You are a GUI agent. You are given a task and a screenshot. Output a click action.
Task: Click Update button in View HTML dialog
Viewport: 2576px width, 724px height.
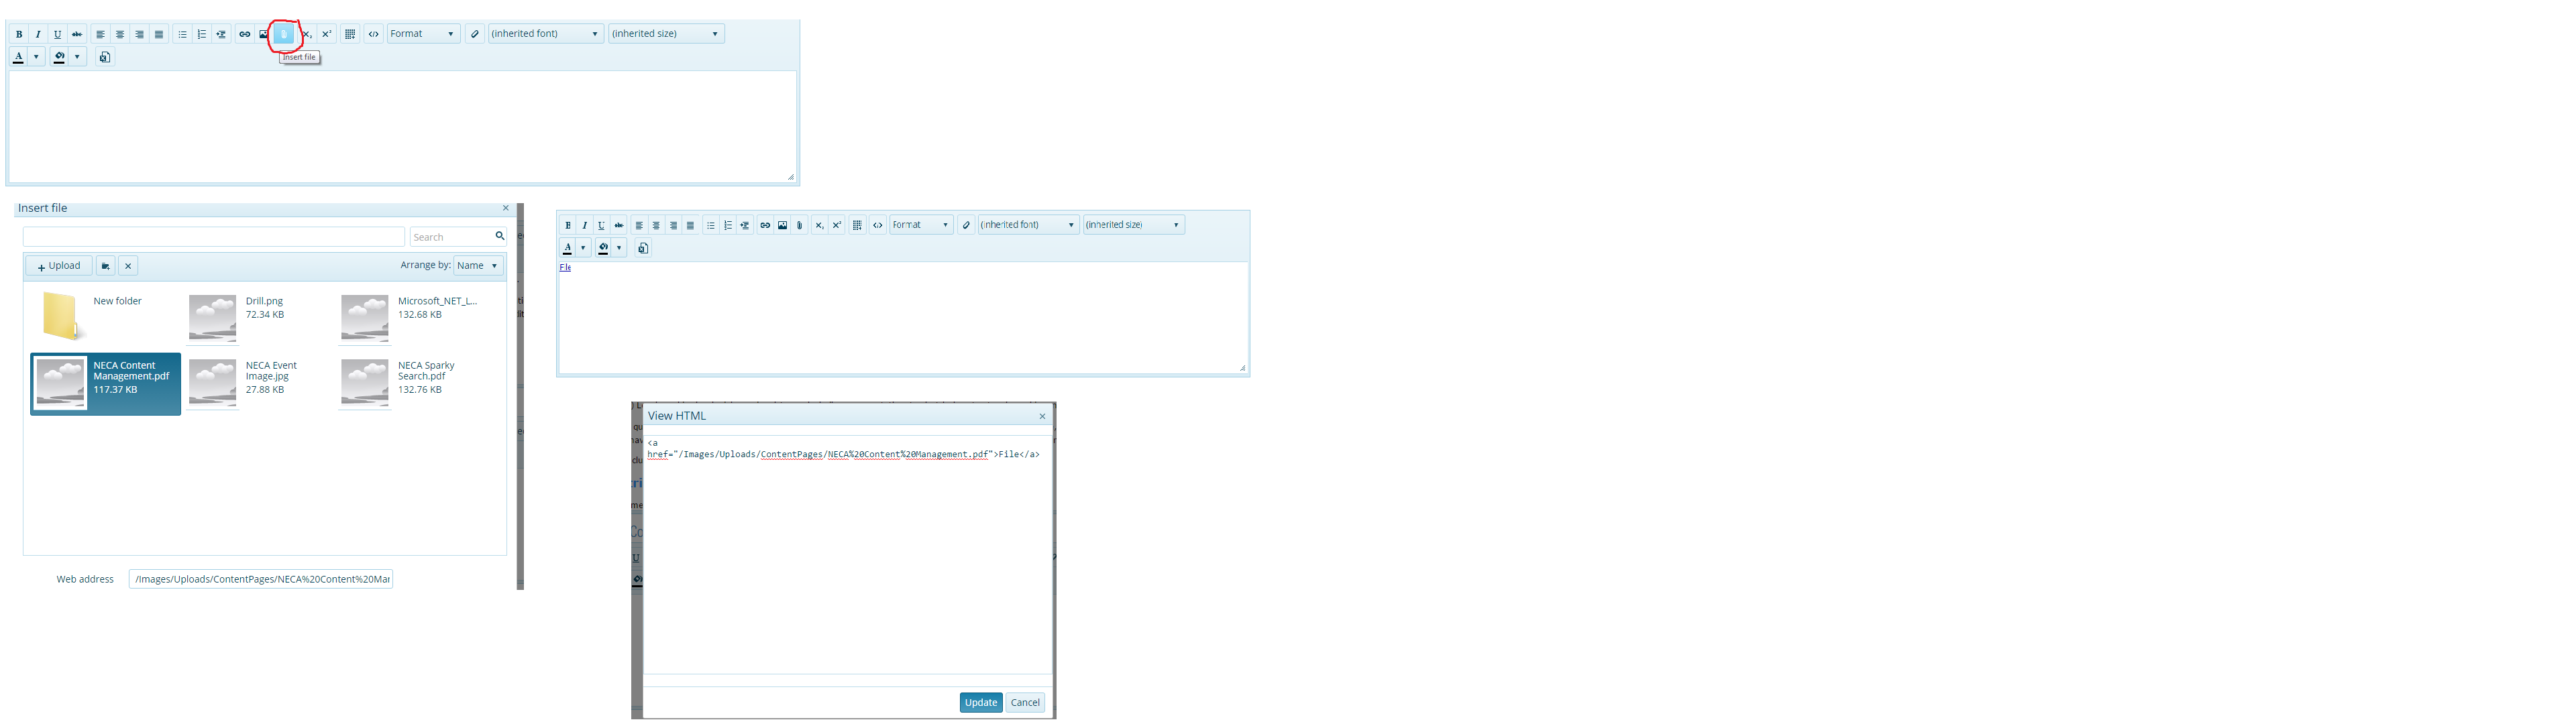point(980,702)
